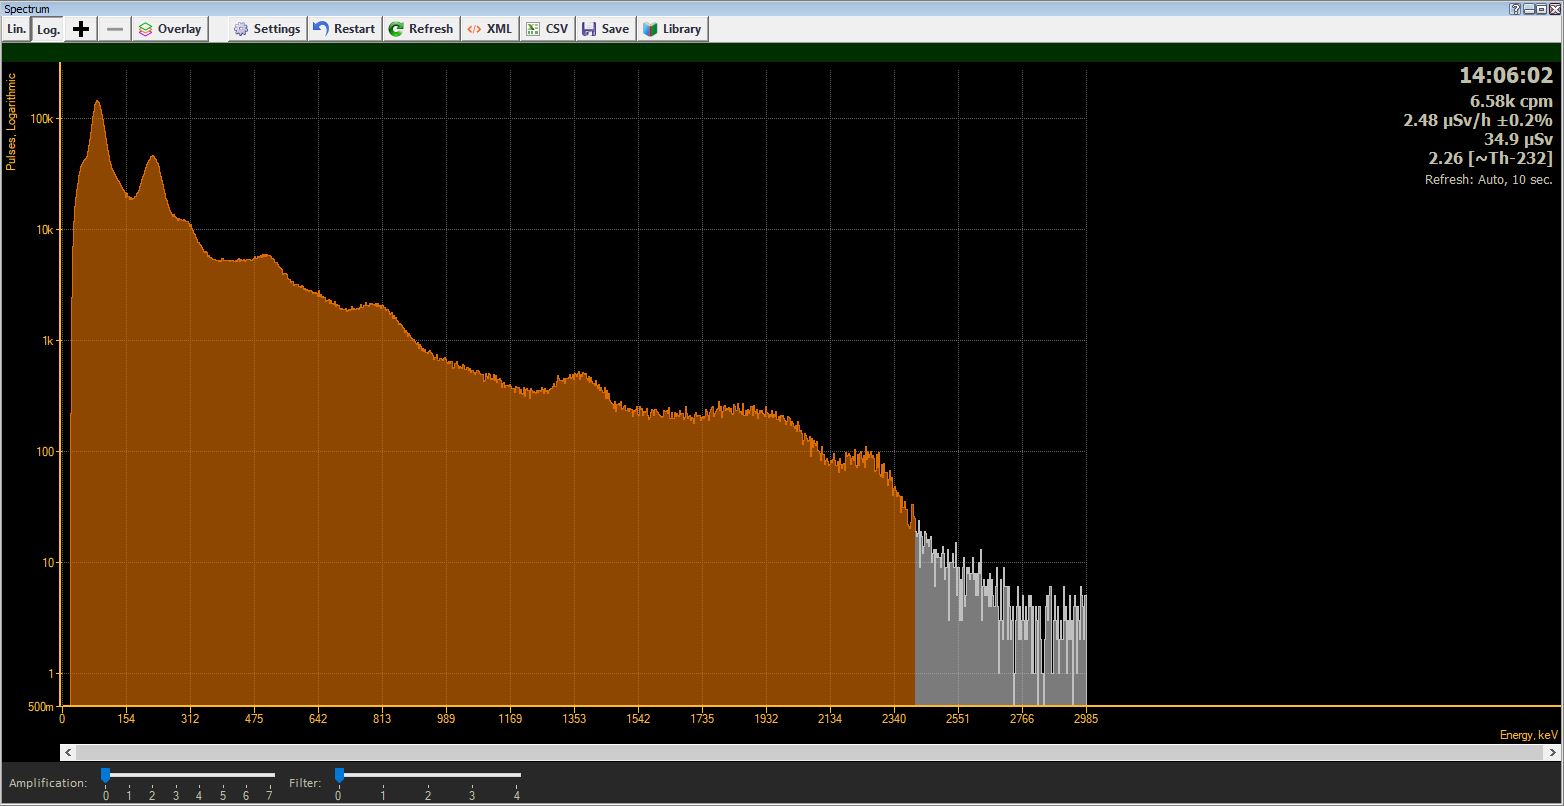The height and width of the screenshot is (806, 1564).
Task: Click the Filter slider handle
Action: [339, 775]
